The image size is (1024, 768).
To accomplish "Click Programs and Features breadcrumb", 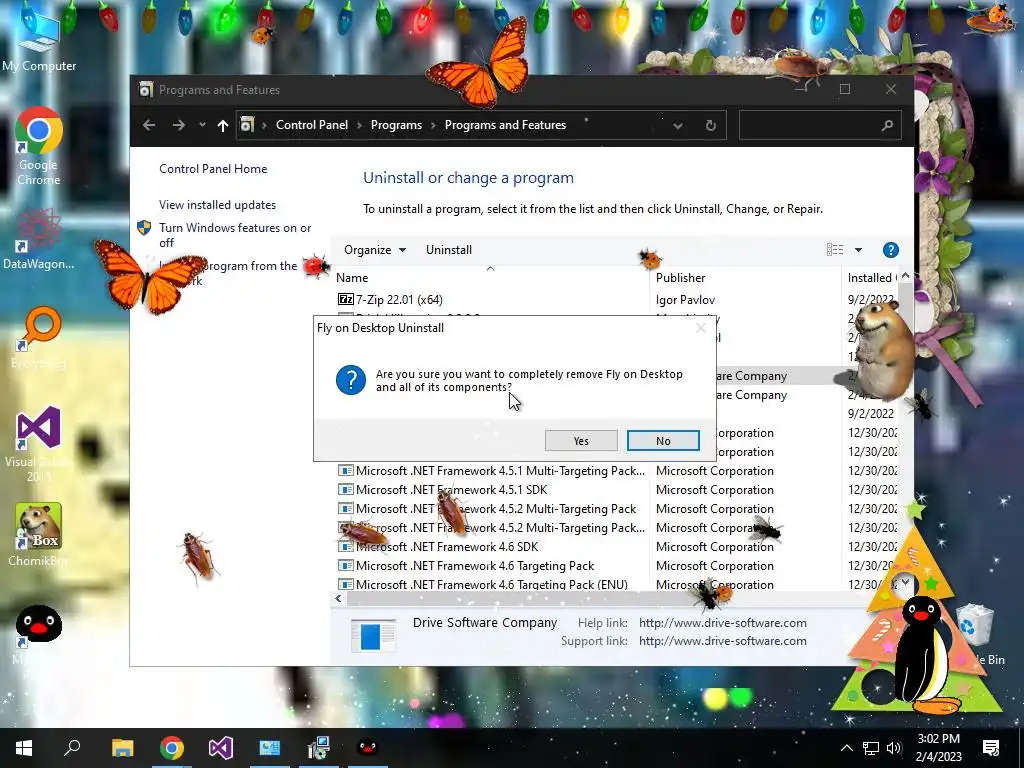I will coord(505,125).
